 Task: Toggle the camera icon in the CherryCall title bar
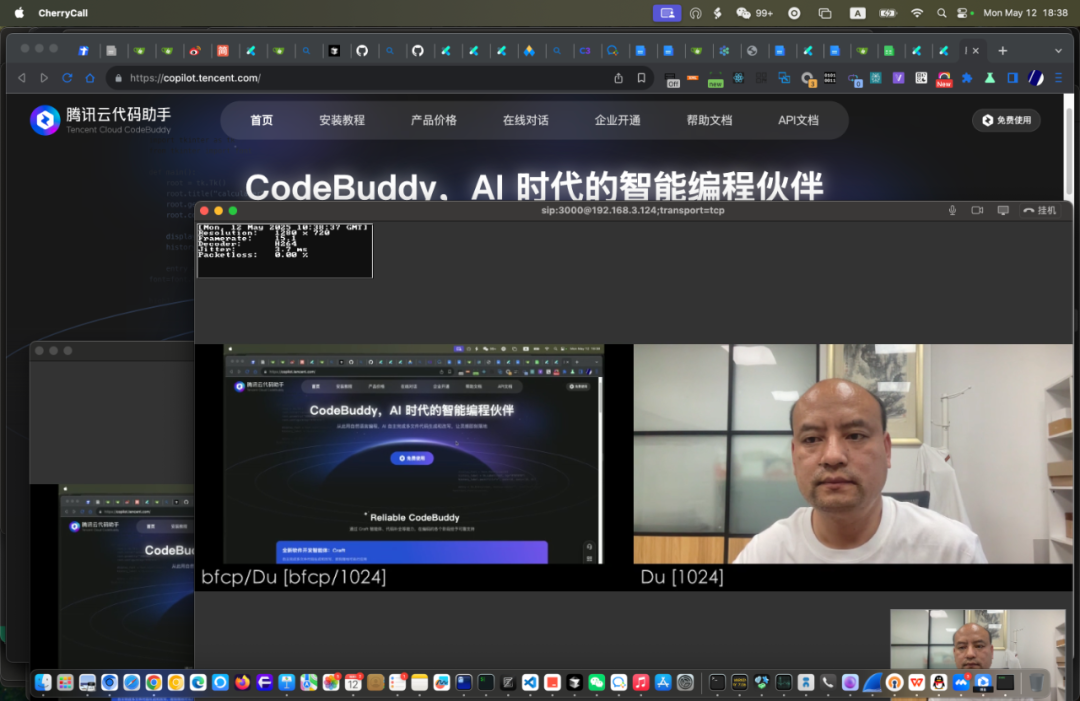coord(977,211)
